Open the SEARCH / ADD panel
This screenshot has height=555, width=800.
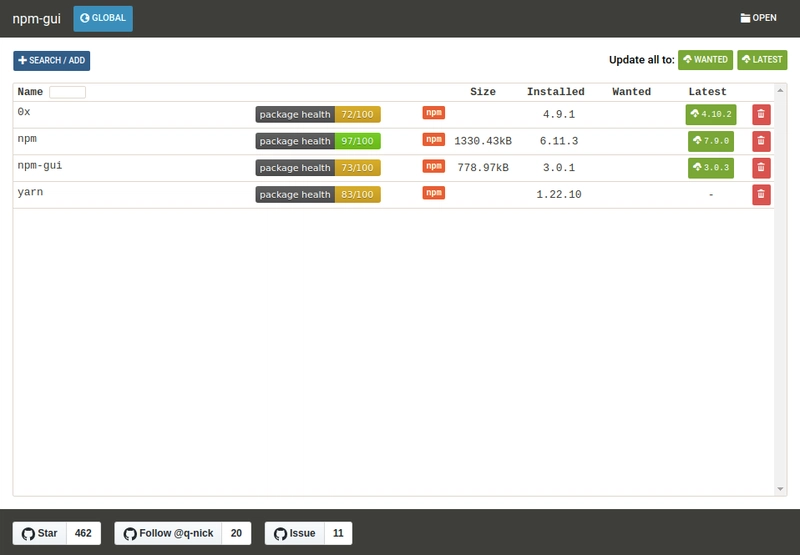pyautogui.click(x=52, y=61)
